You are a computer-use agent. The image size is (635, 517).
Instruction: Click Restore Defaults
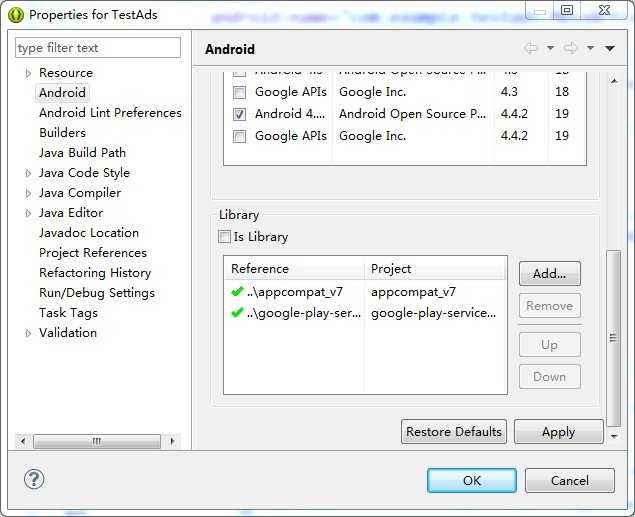point(454,432)
